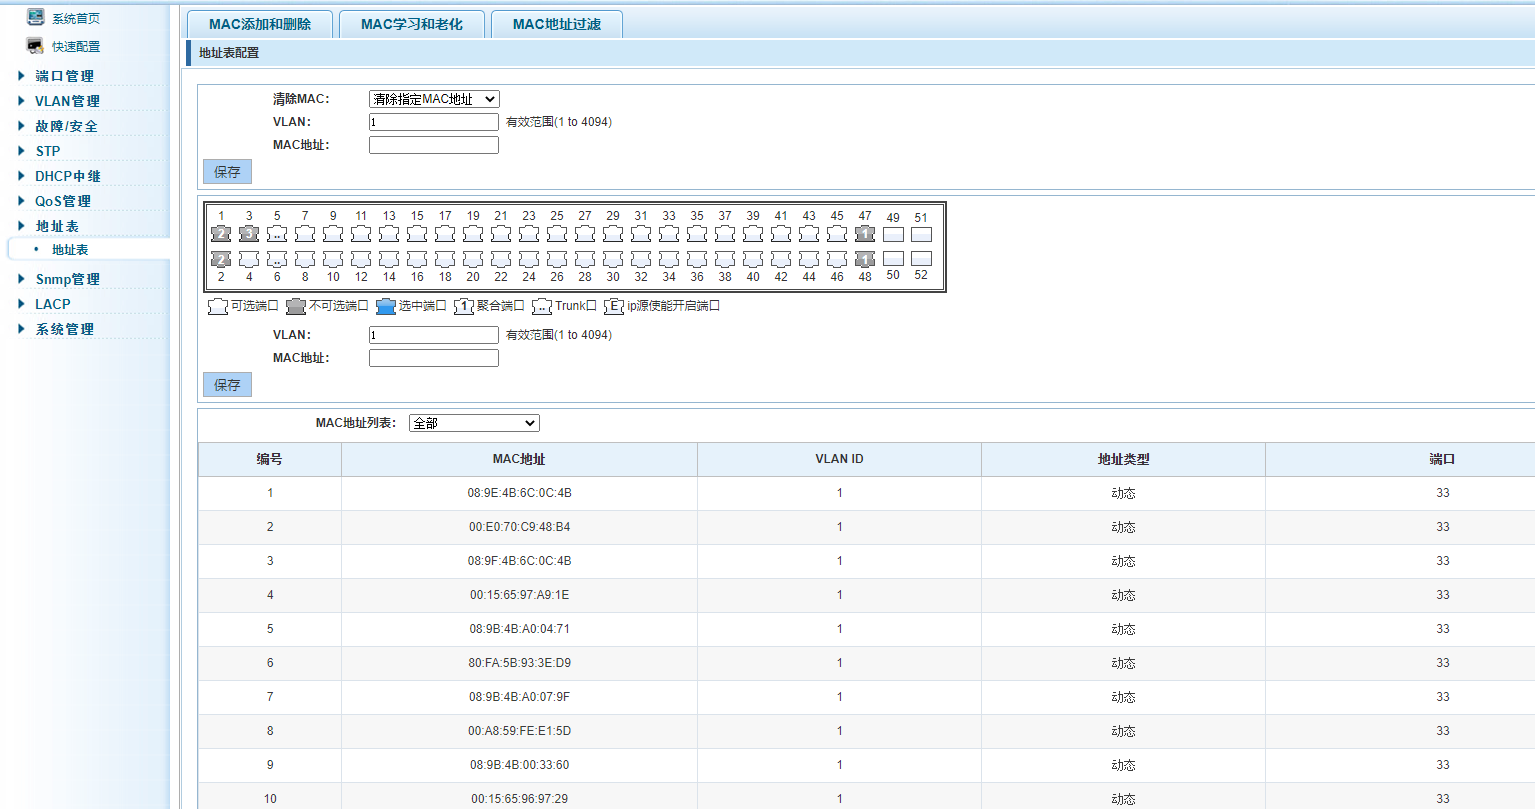Screen dimensions: 1535x809
Task: Select port 33 on the switch diagram
Action: click(x=669, y=234)
